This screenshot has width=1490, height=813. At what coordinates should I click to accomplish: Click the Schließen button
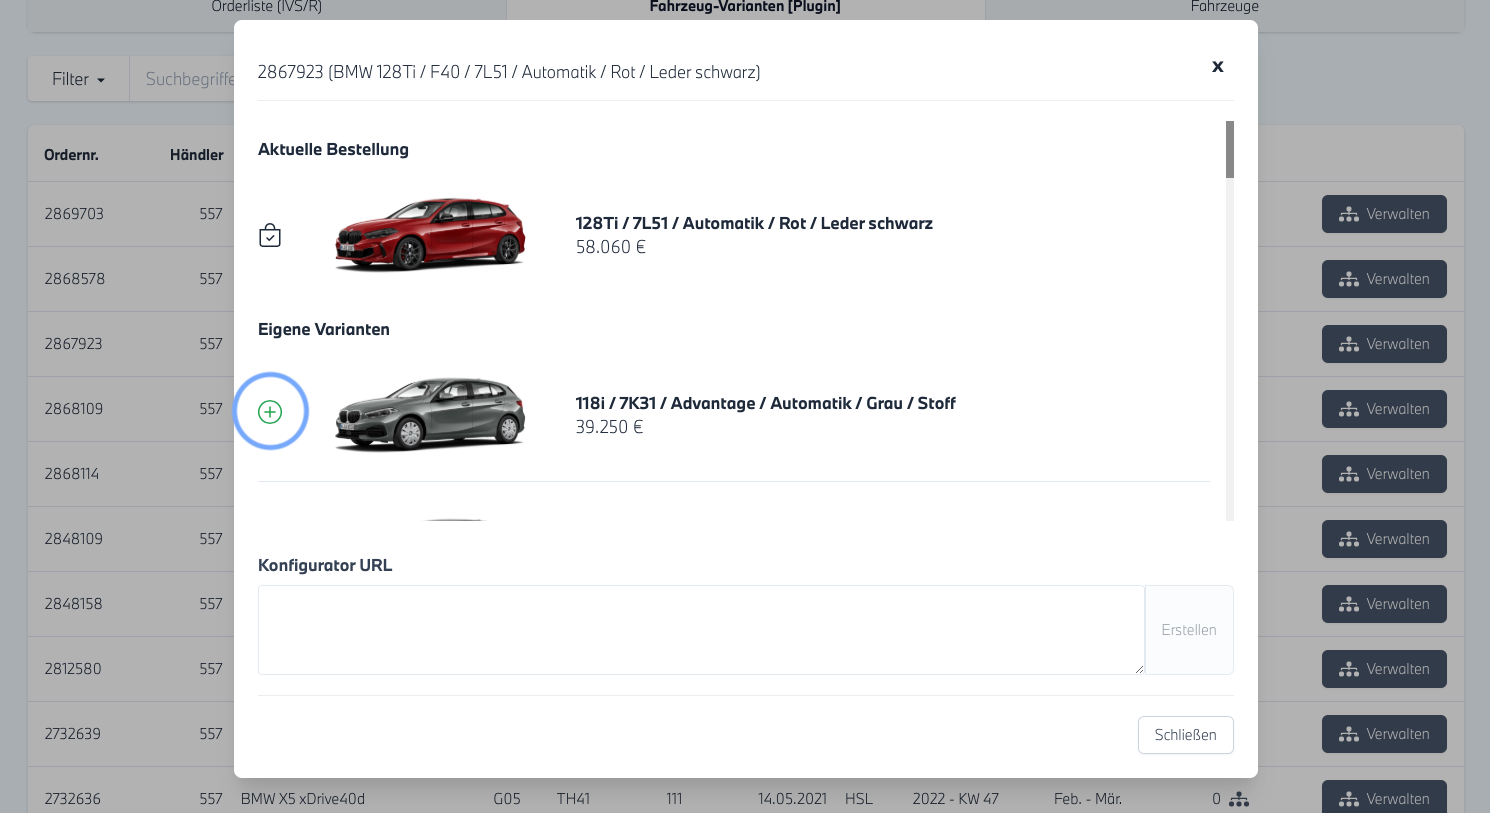coord(1185,735)
